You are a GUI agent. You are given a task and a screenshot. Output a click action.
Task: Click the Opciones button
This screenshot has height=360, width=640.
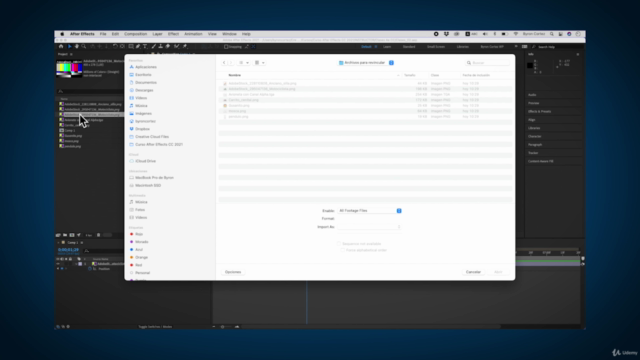233,272
